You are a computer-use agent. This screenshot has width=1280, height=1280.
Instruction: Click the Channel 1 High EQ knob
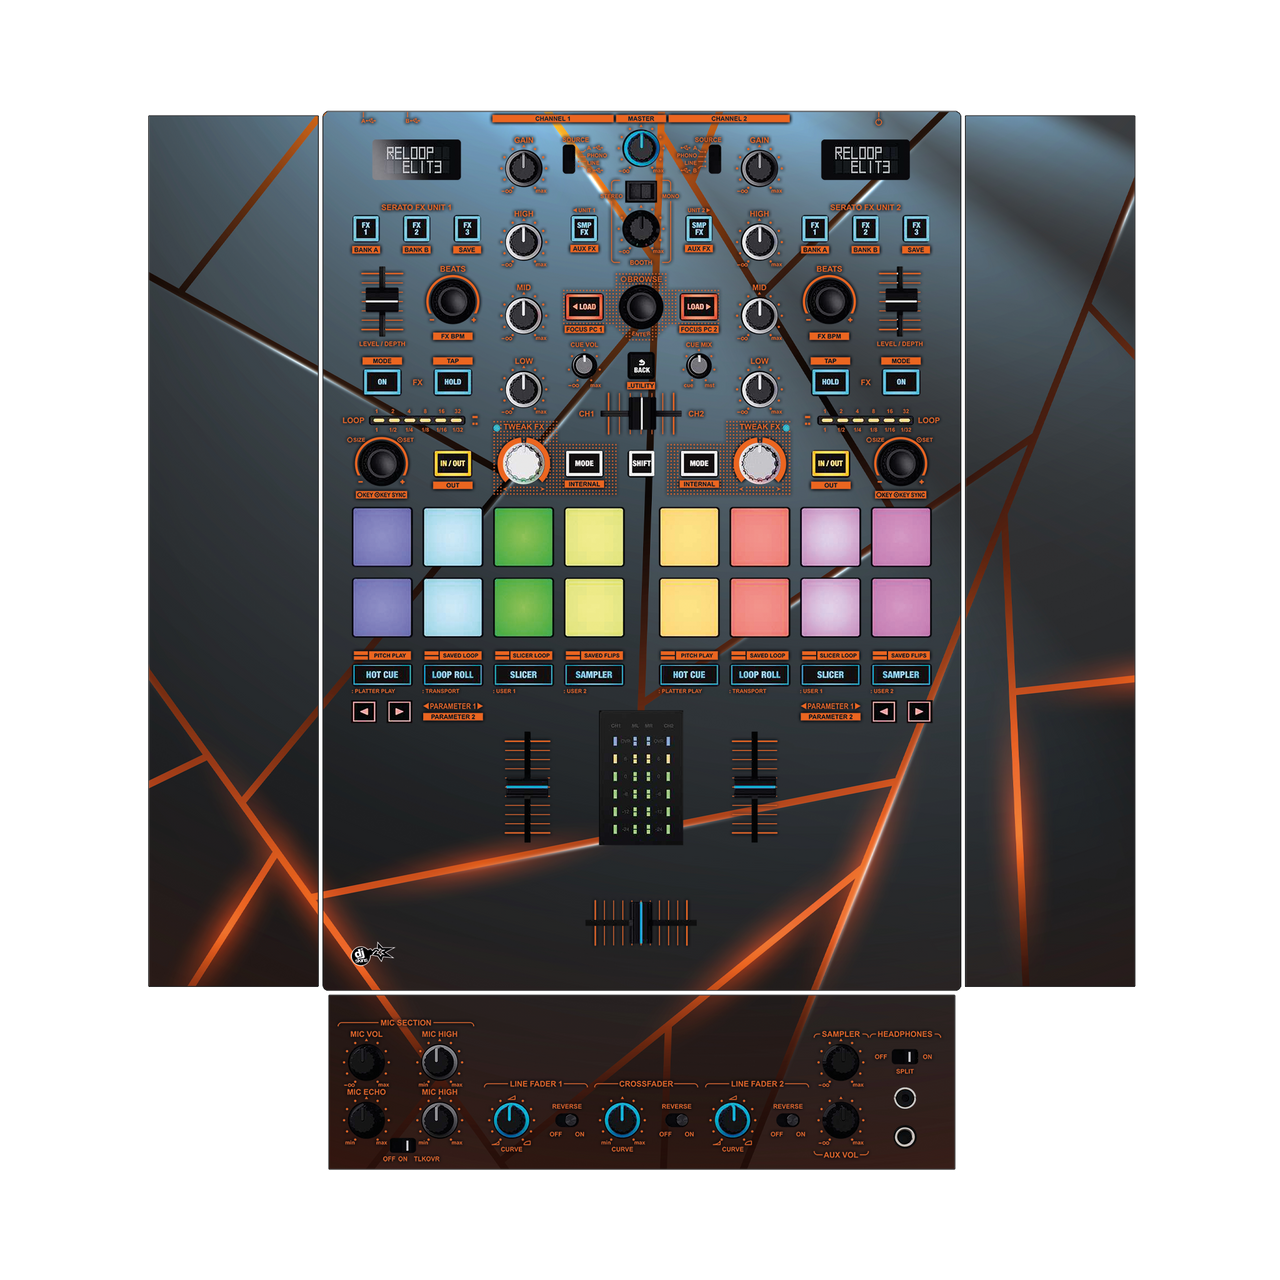coord(524,241)
